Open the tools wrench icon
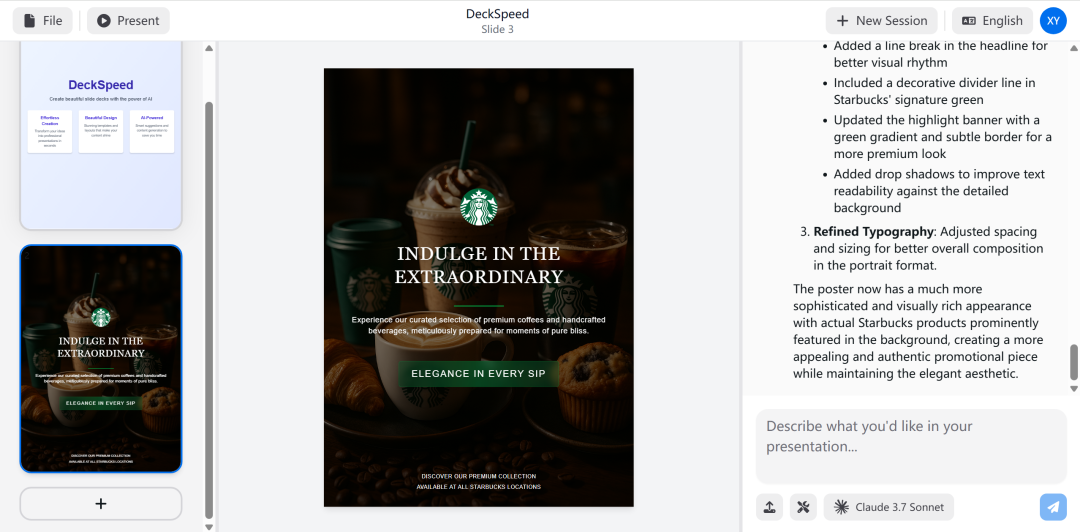The width and height of the screenshot is (1080, 532). tap(803, 507)
